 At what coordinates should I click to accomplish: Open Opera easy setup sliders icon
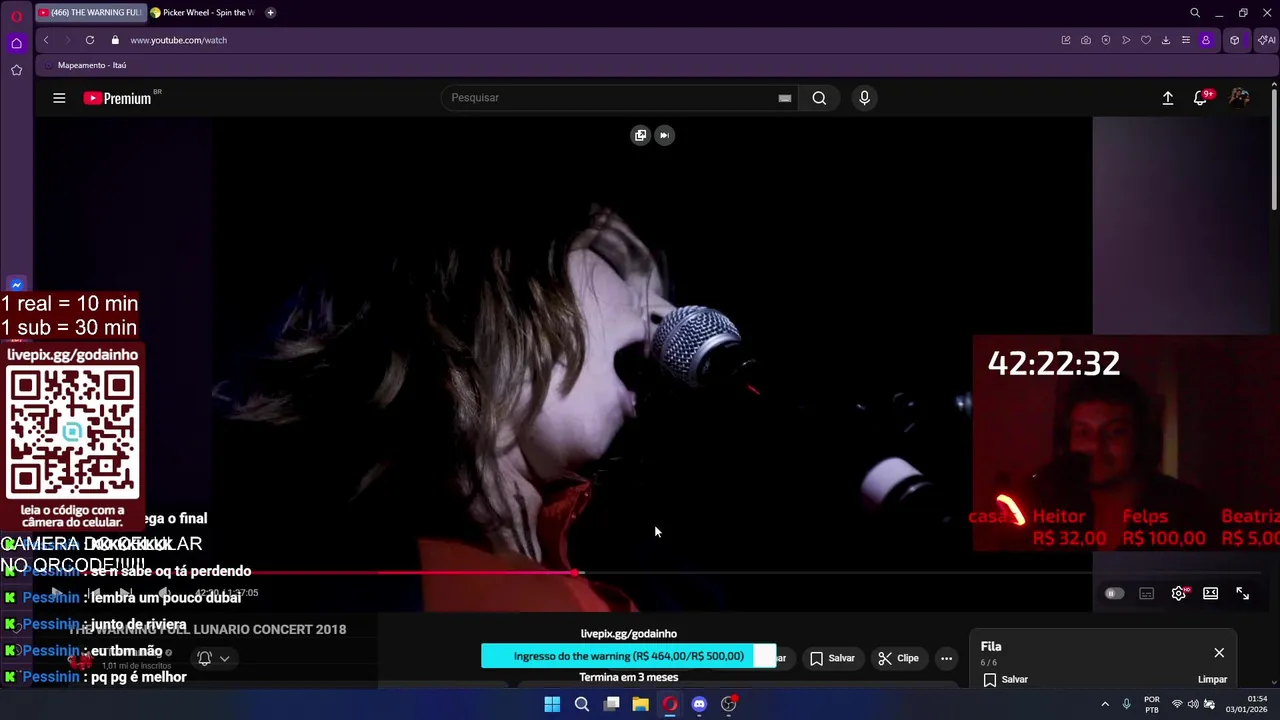[x=1186, y=40]
